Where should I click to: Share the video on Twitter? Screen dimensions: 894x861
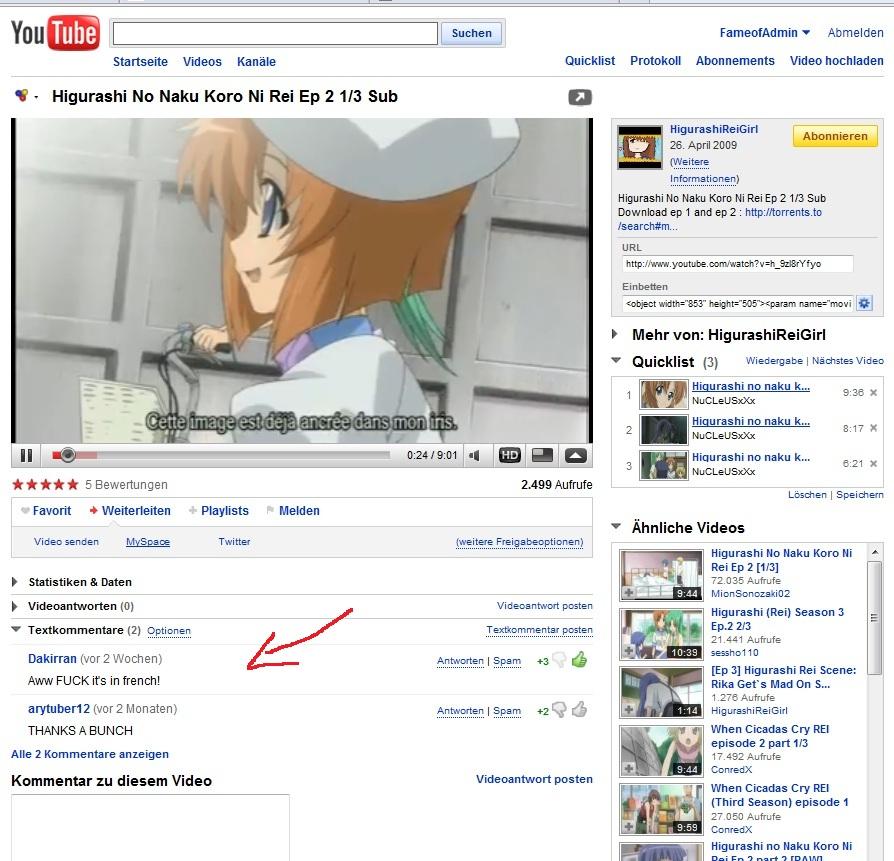pos(234,542)
